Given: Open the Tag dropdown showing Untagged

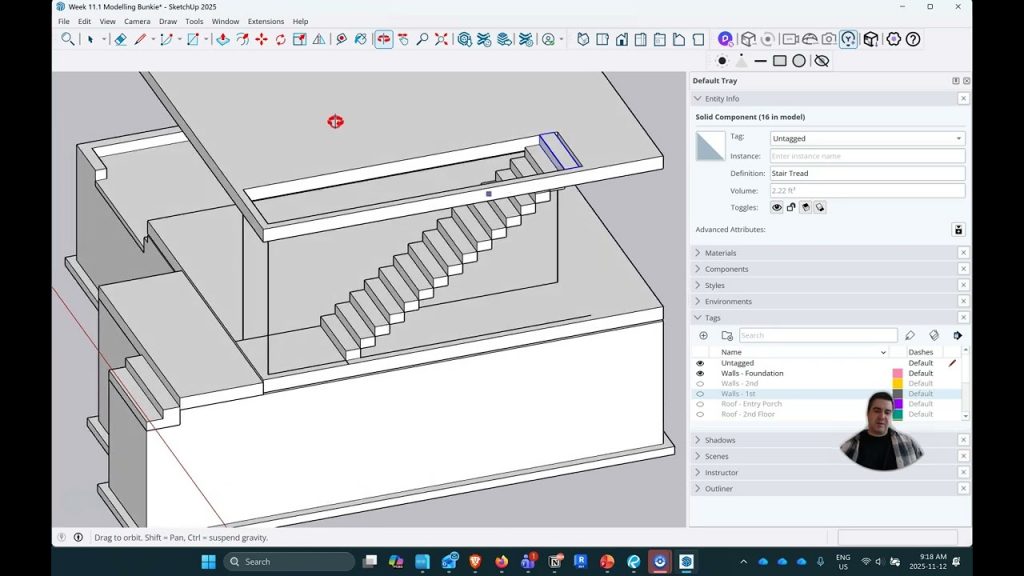Looking at the screenshot, I should pyautogui.click(x=867, y=139).
